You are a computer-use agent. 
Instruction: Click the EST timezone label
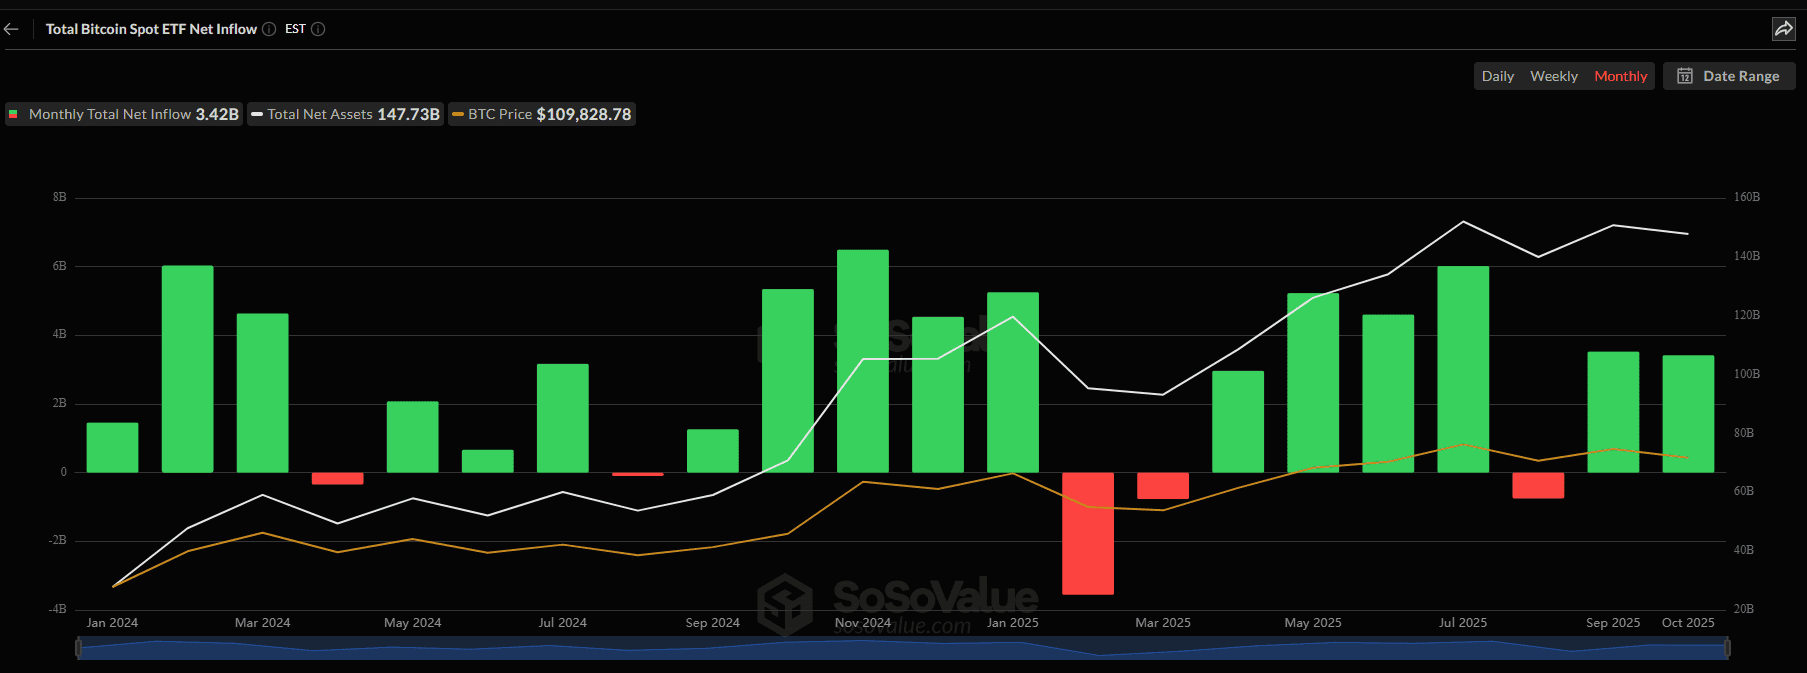coord(295,29)
